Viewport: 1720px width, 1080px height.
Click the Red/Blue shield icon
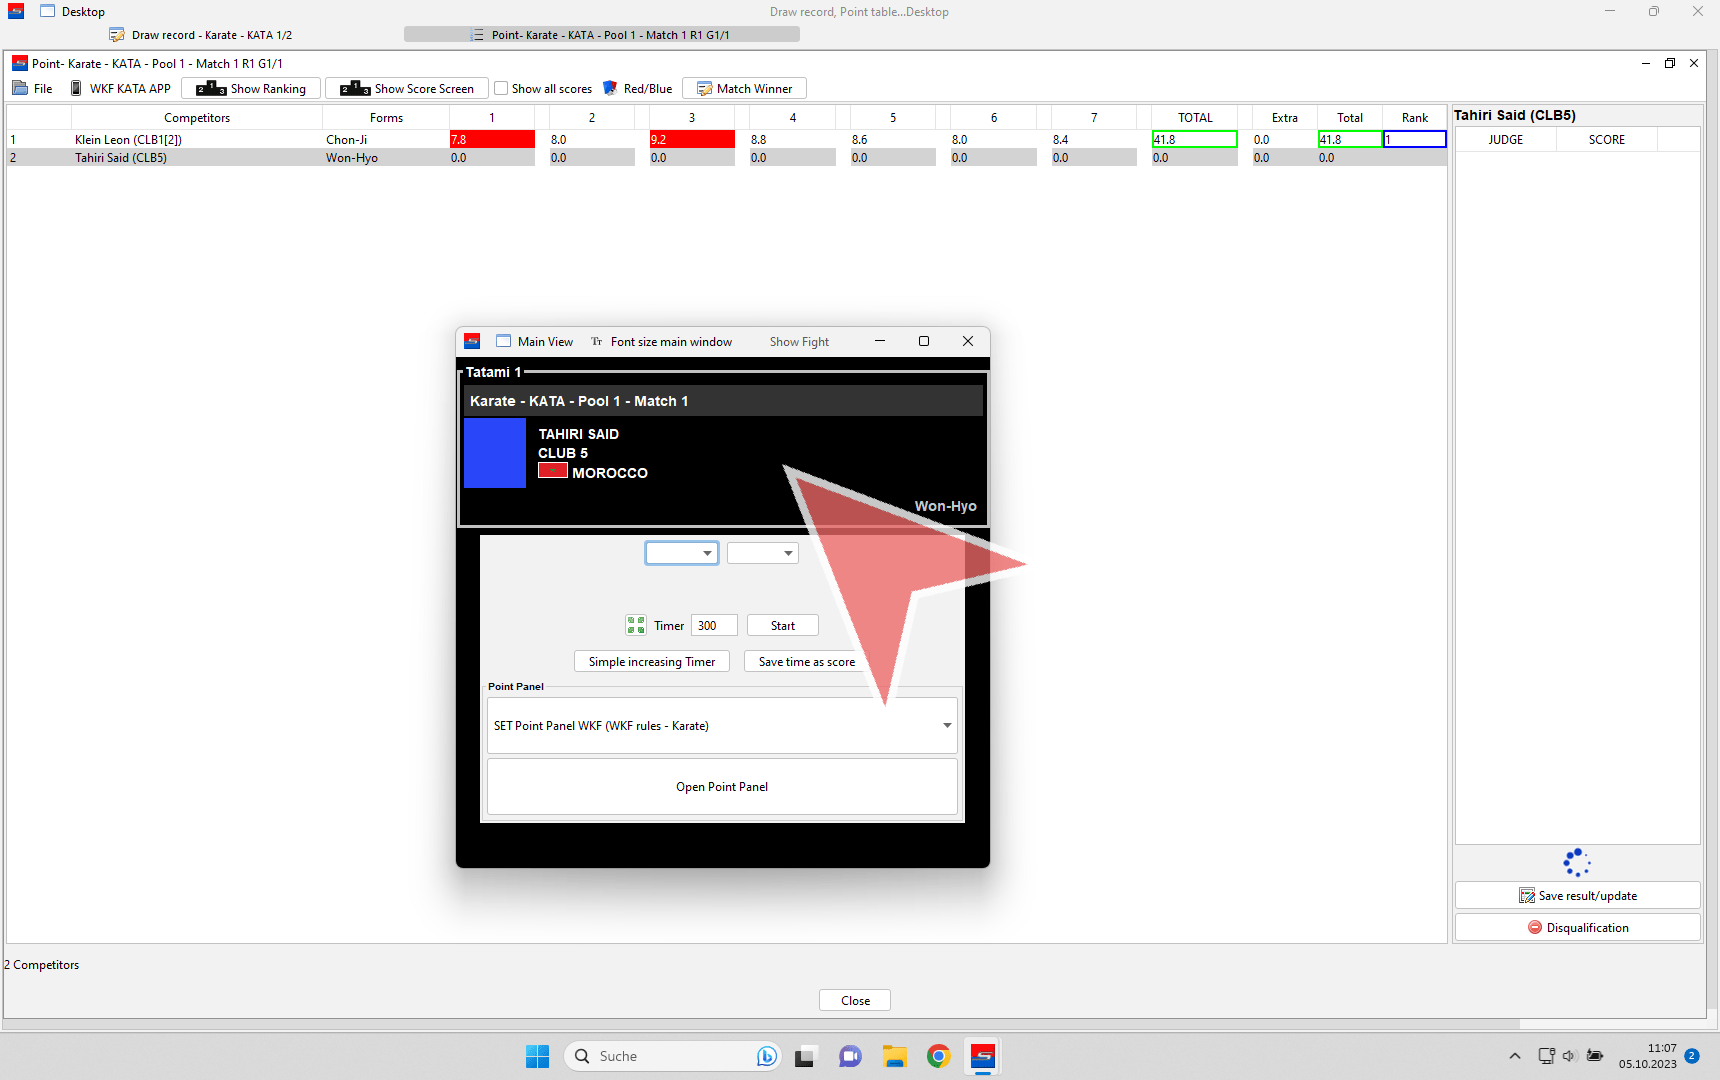610,88
